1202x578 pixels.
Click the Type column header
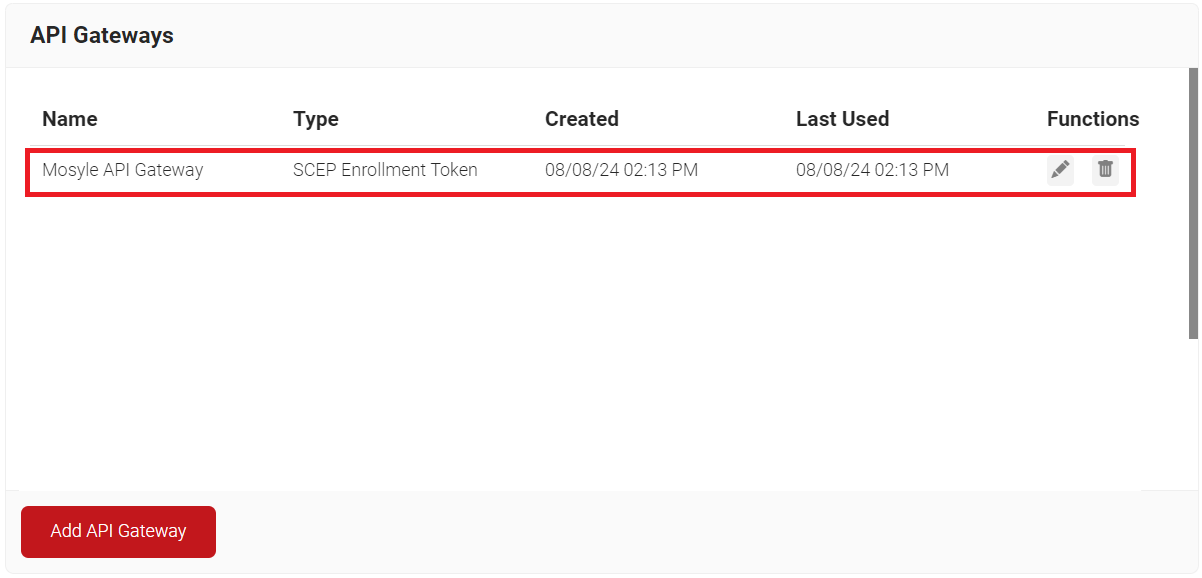316,119
